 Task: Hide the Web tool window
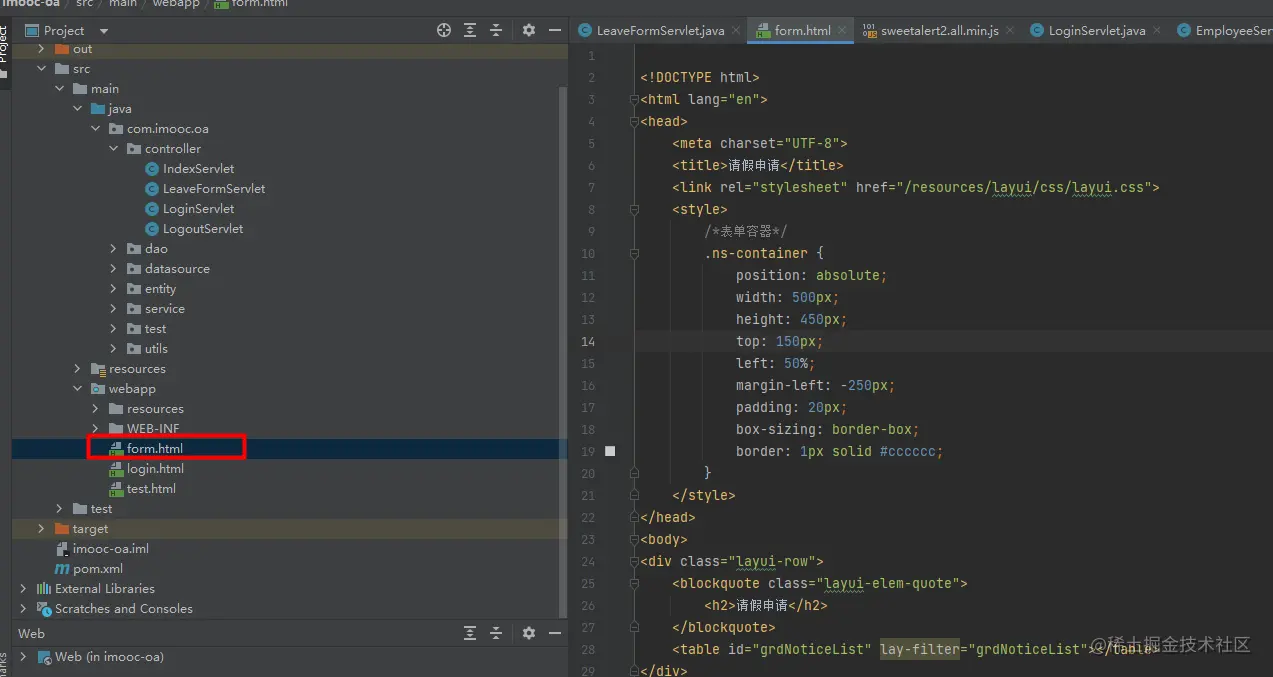point(555,633)
